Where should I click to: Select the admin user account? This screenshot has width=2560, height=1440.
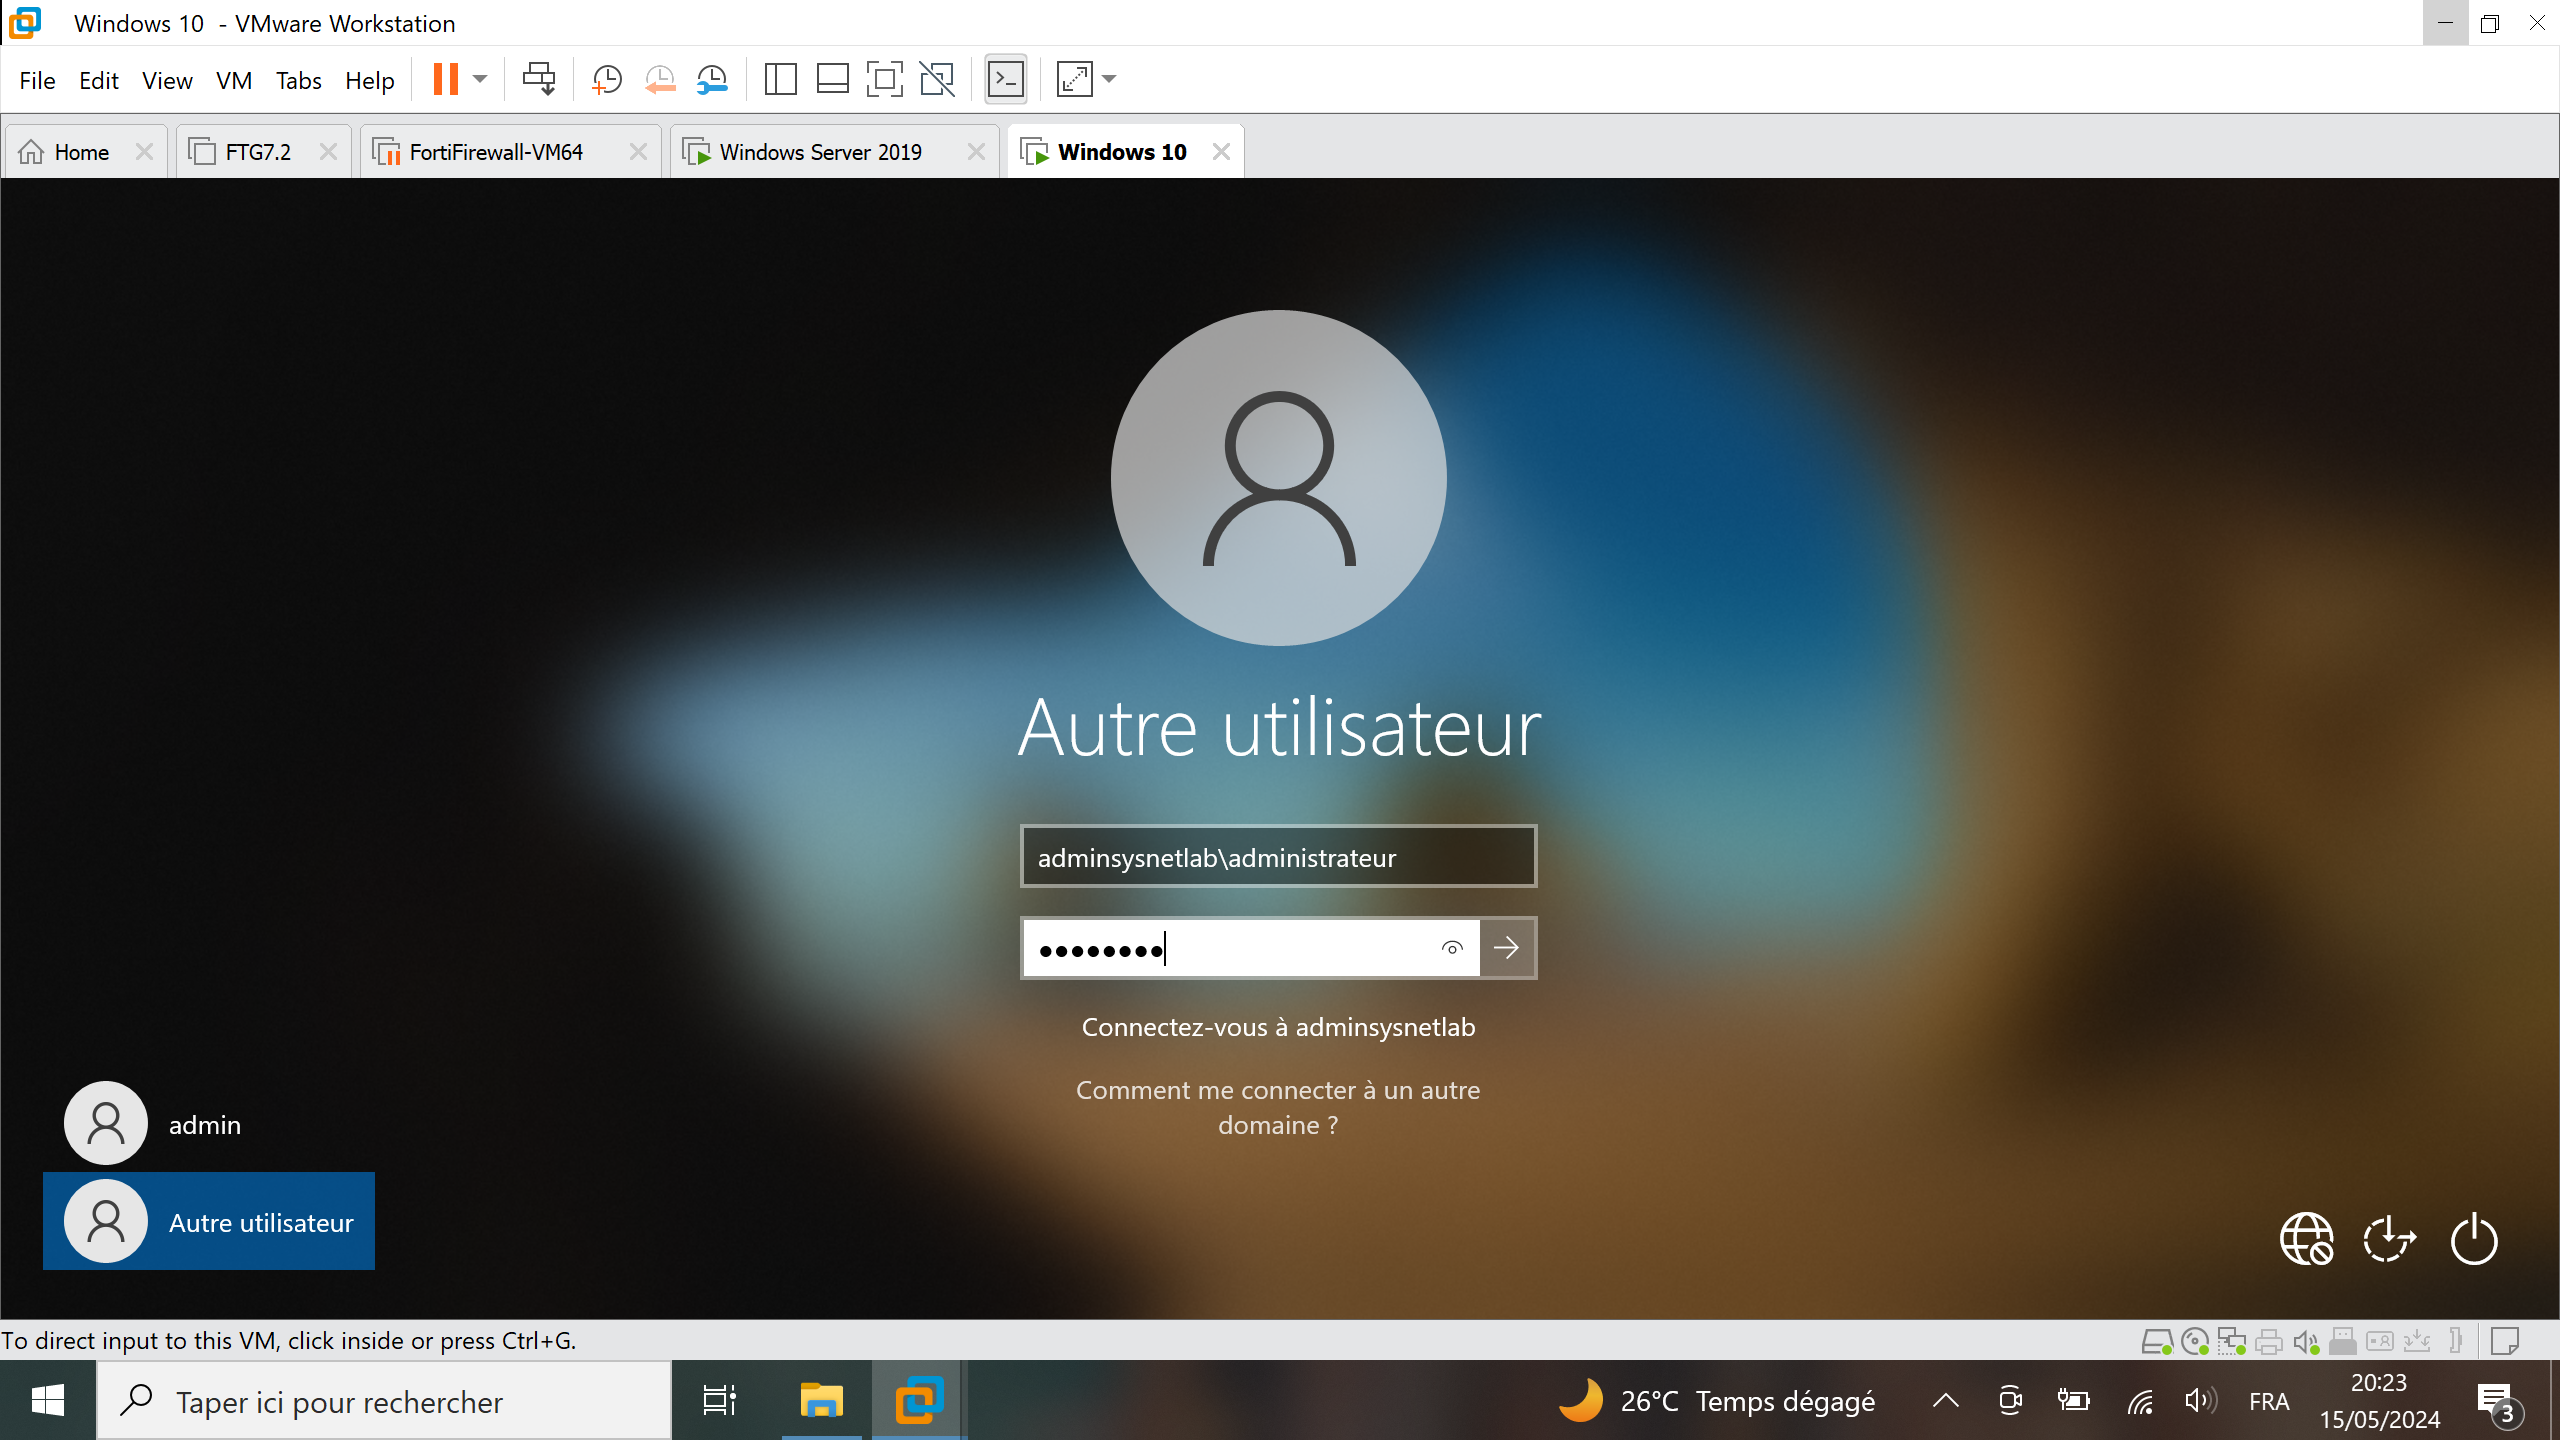(x=153, y=1123)
